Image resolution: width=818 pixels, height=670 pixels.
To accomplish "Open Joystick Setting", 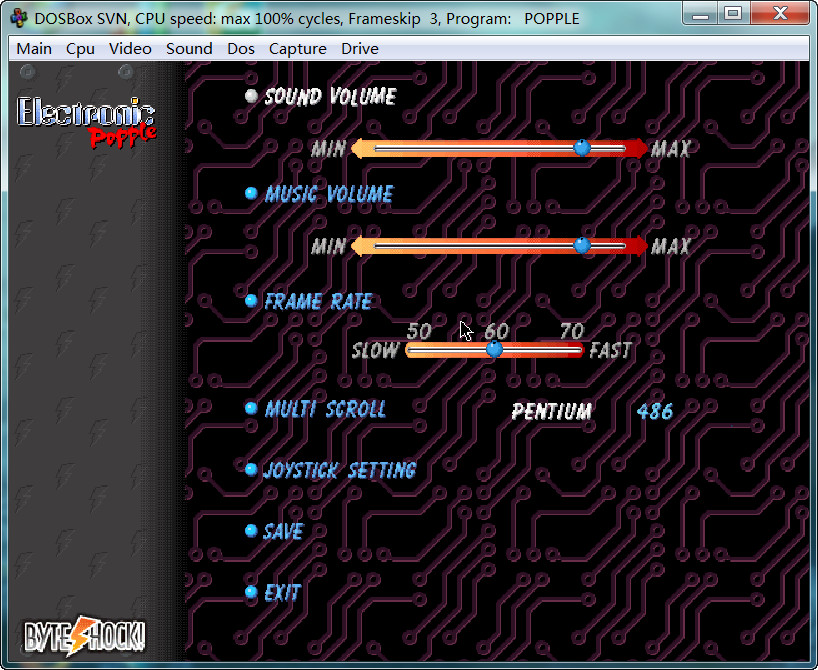I will tap(340, 470).
